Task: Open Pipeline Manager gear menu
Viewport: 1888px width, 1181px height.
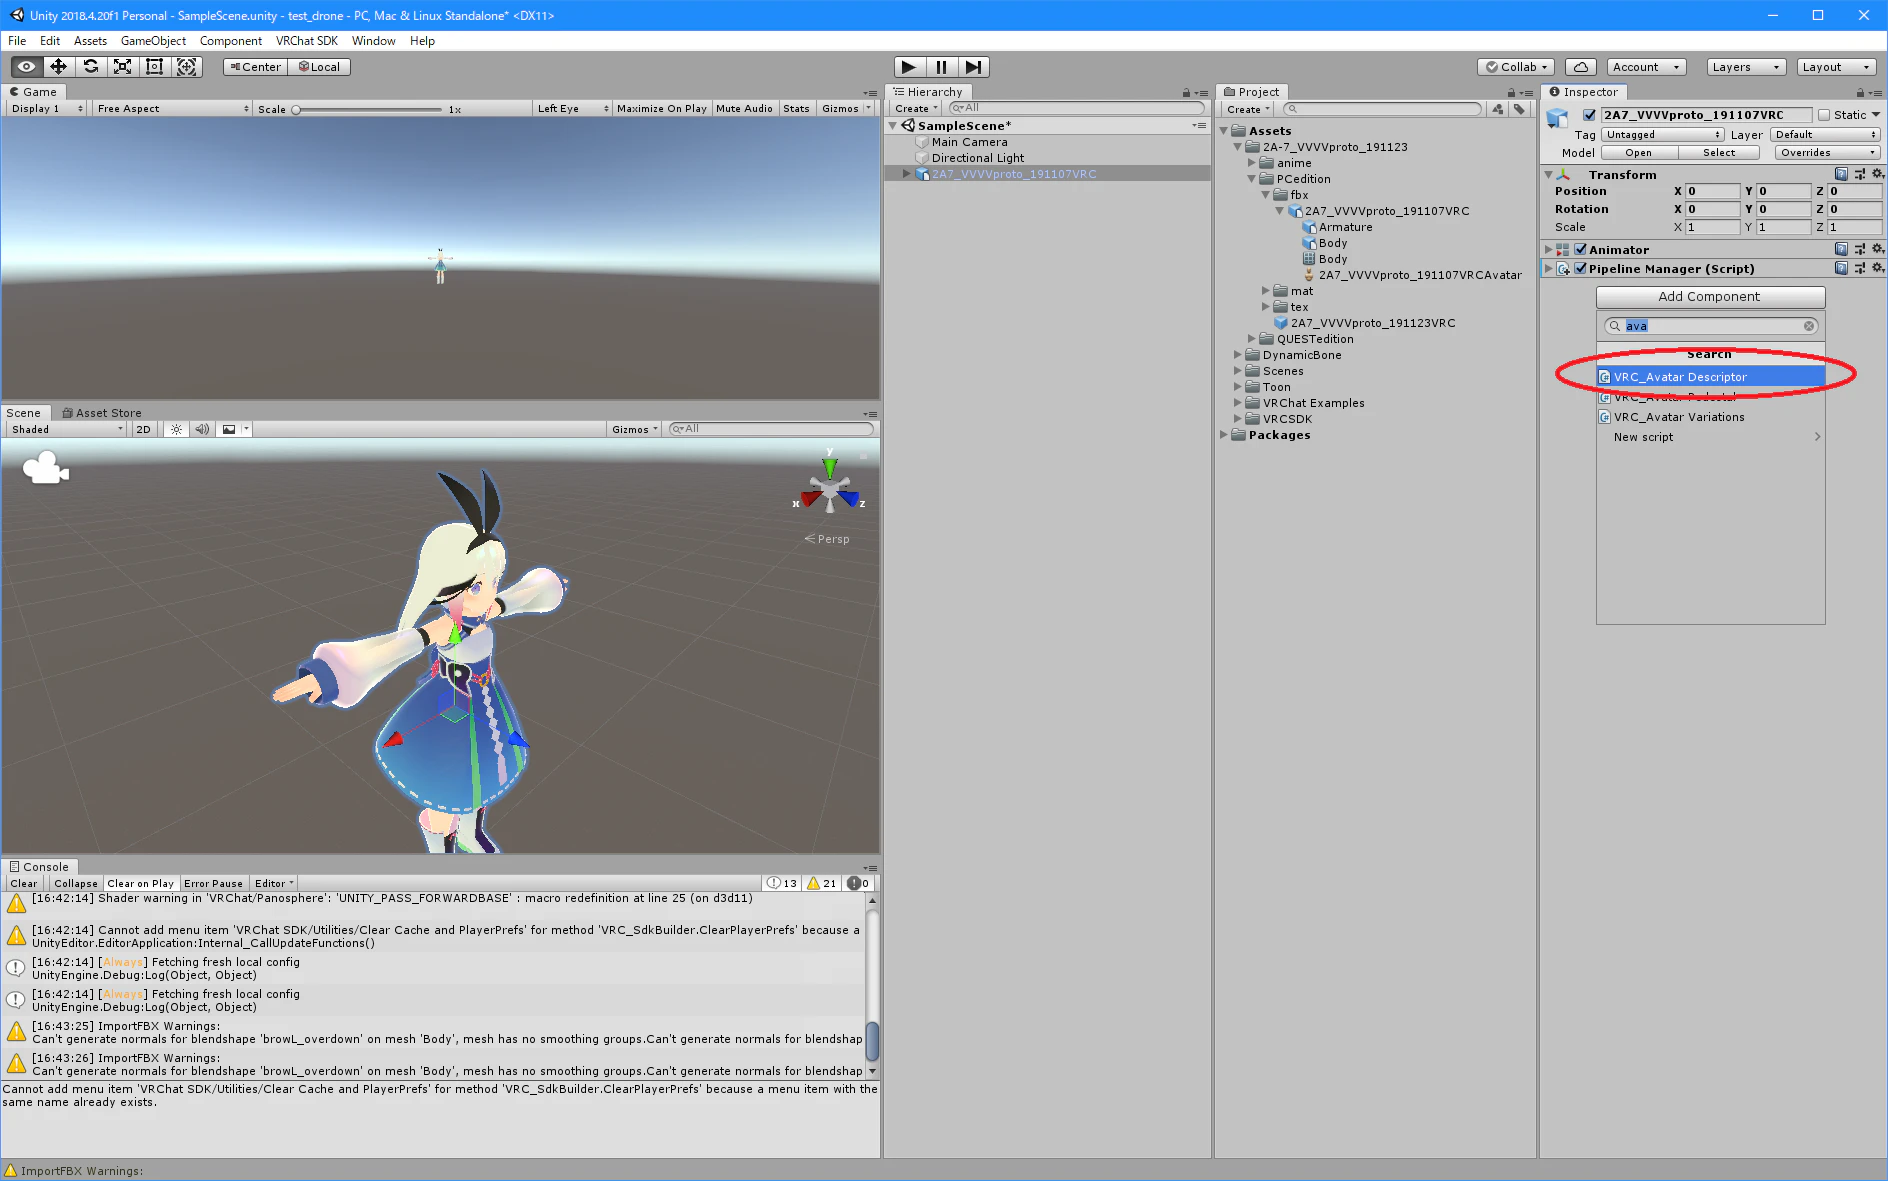Action: click(x=1878, y=268)
